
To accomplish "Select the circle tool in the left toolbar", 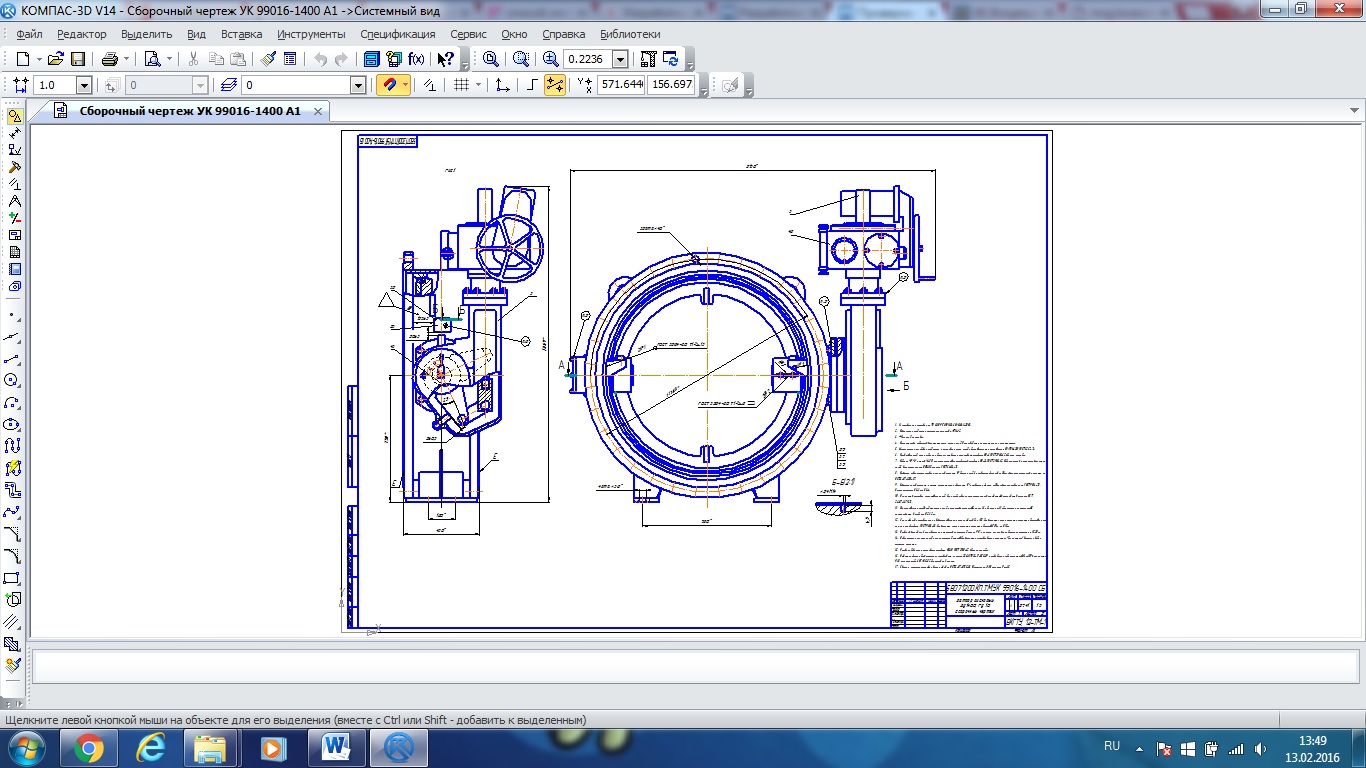I will [x=13, y=380].
